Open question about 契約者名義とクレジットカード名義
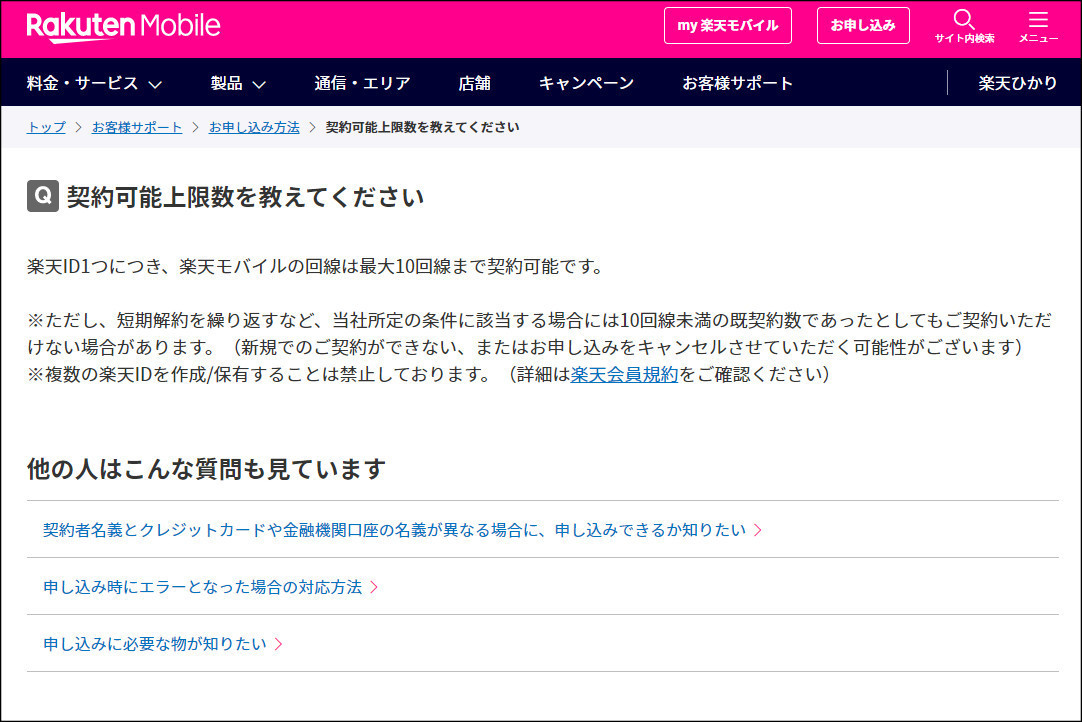The width and height of the screenshot is (1082, 722). 402,529
